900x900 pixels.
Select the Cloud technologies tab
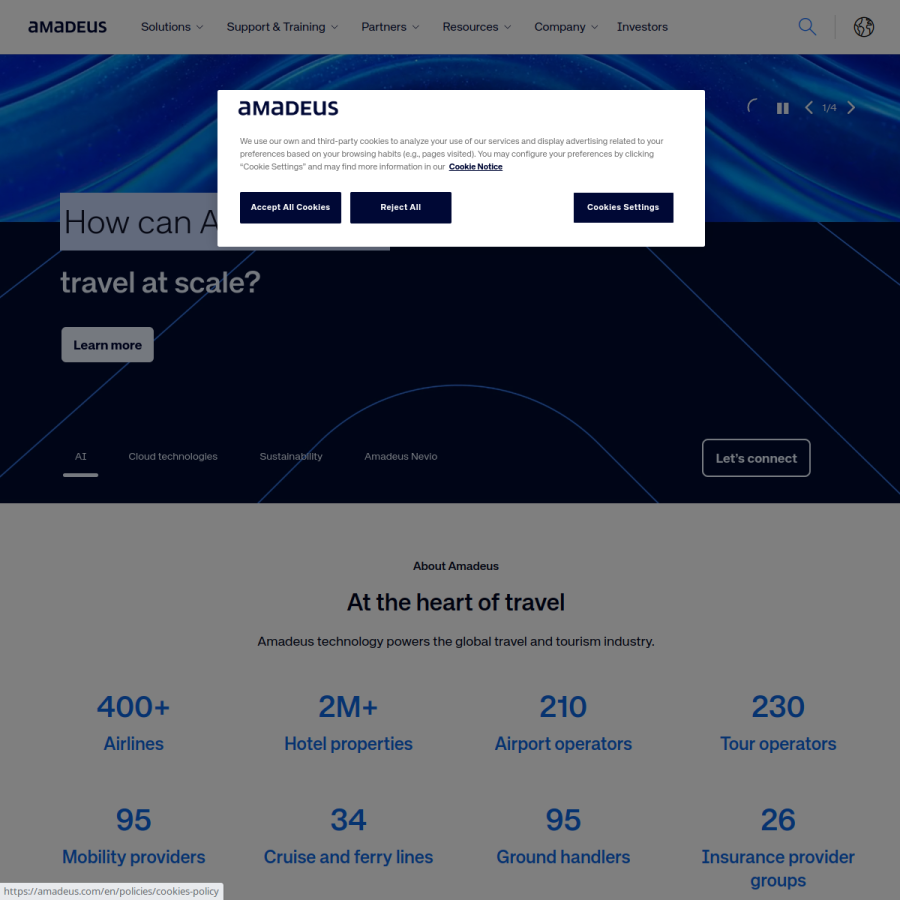click(173, 457)
